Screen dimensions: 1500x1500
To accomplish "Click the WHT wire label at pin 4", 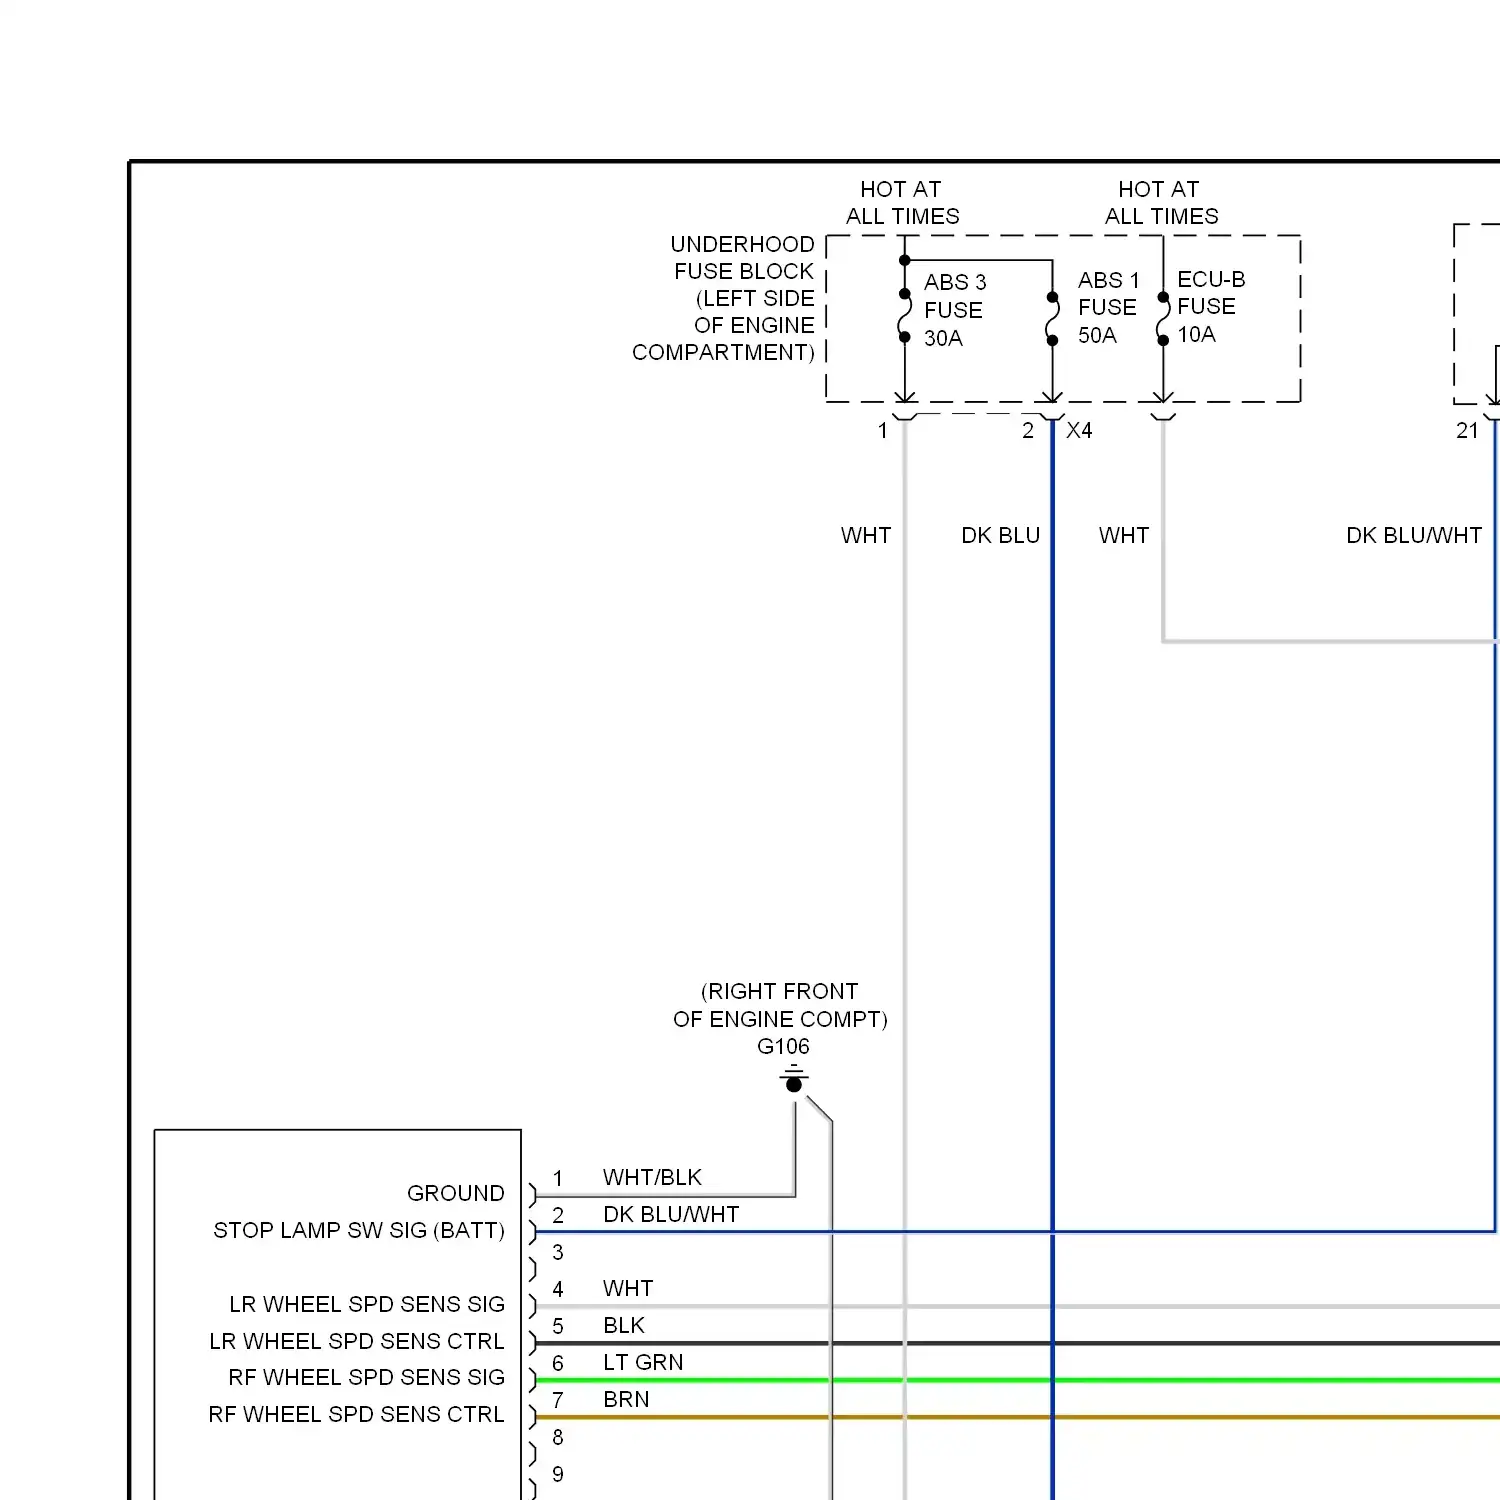I will click(628, 1288).
